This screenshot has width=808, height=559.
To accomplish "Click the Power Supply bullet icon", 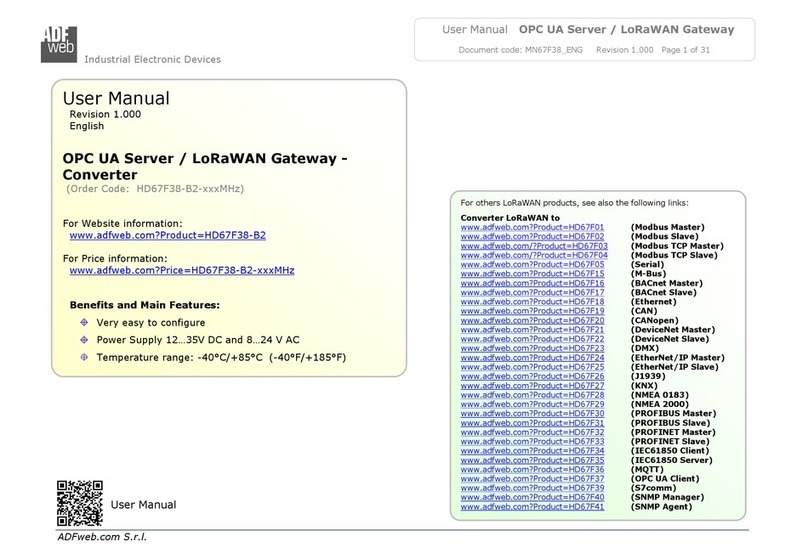I will point(84,340).
